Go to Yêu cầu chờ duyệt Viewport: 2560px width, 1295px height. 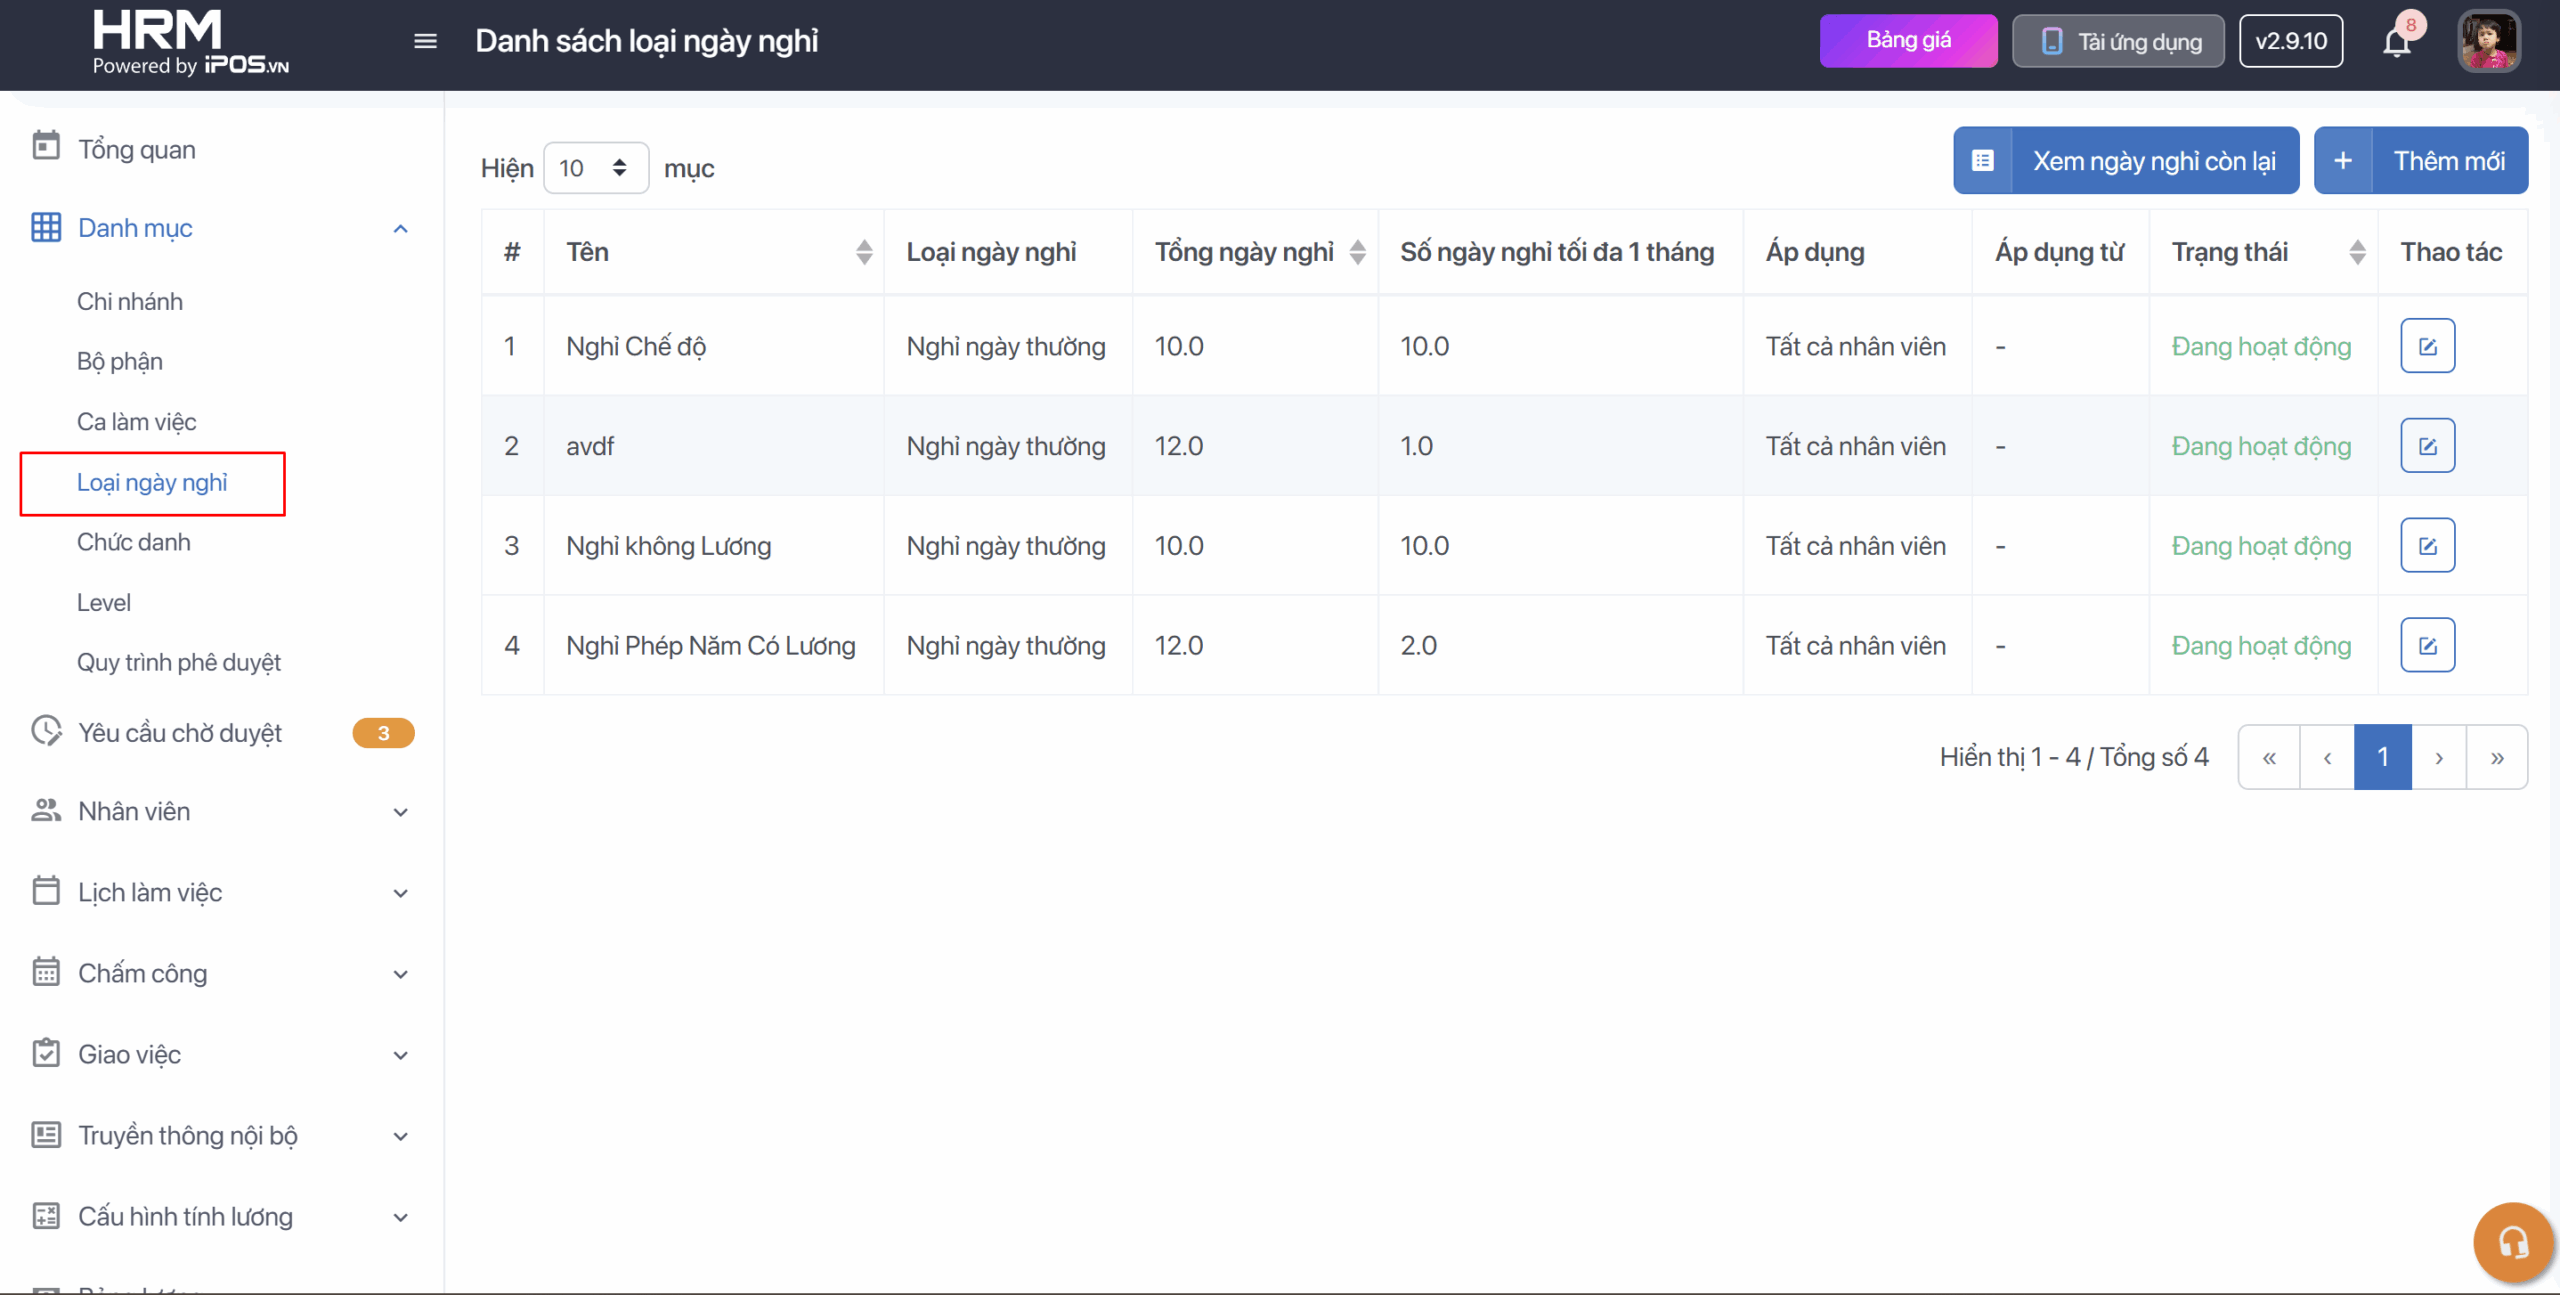coord(180,733)
